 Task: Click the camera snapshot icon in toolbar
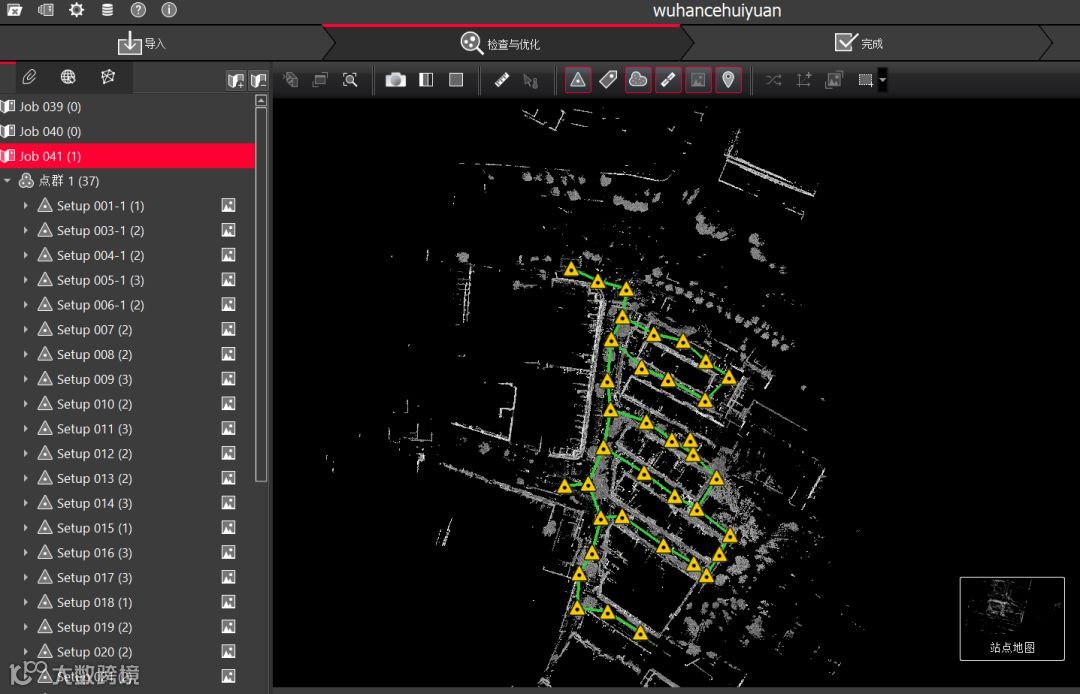pos(396,80)
